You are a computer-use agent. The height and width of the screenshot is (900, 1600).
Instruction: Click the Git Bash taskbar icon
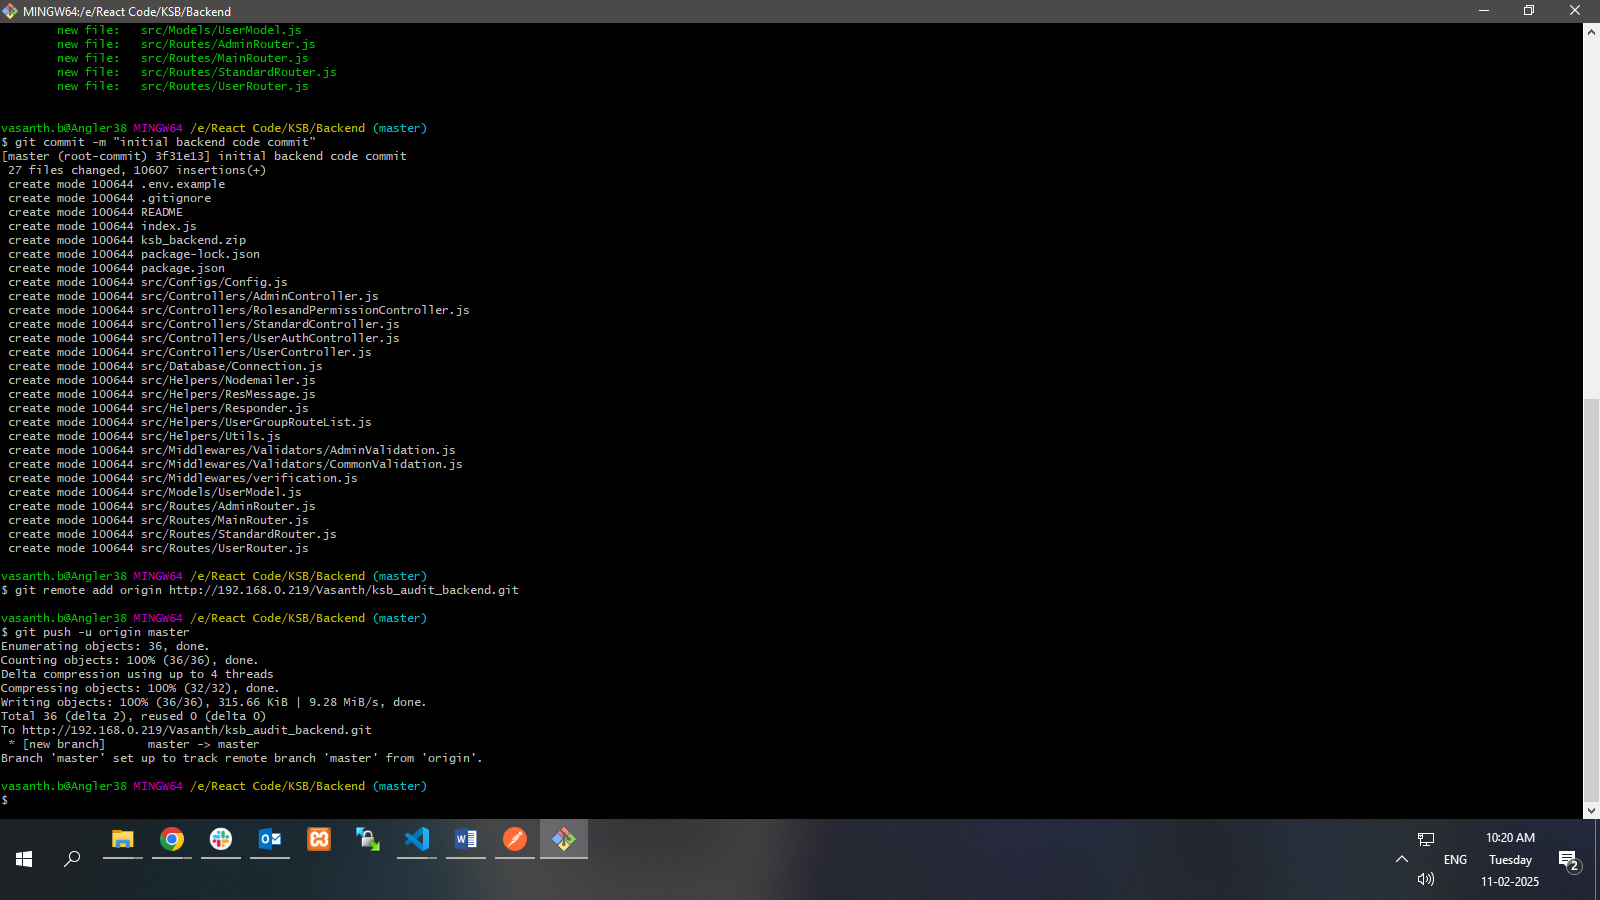564,840
